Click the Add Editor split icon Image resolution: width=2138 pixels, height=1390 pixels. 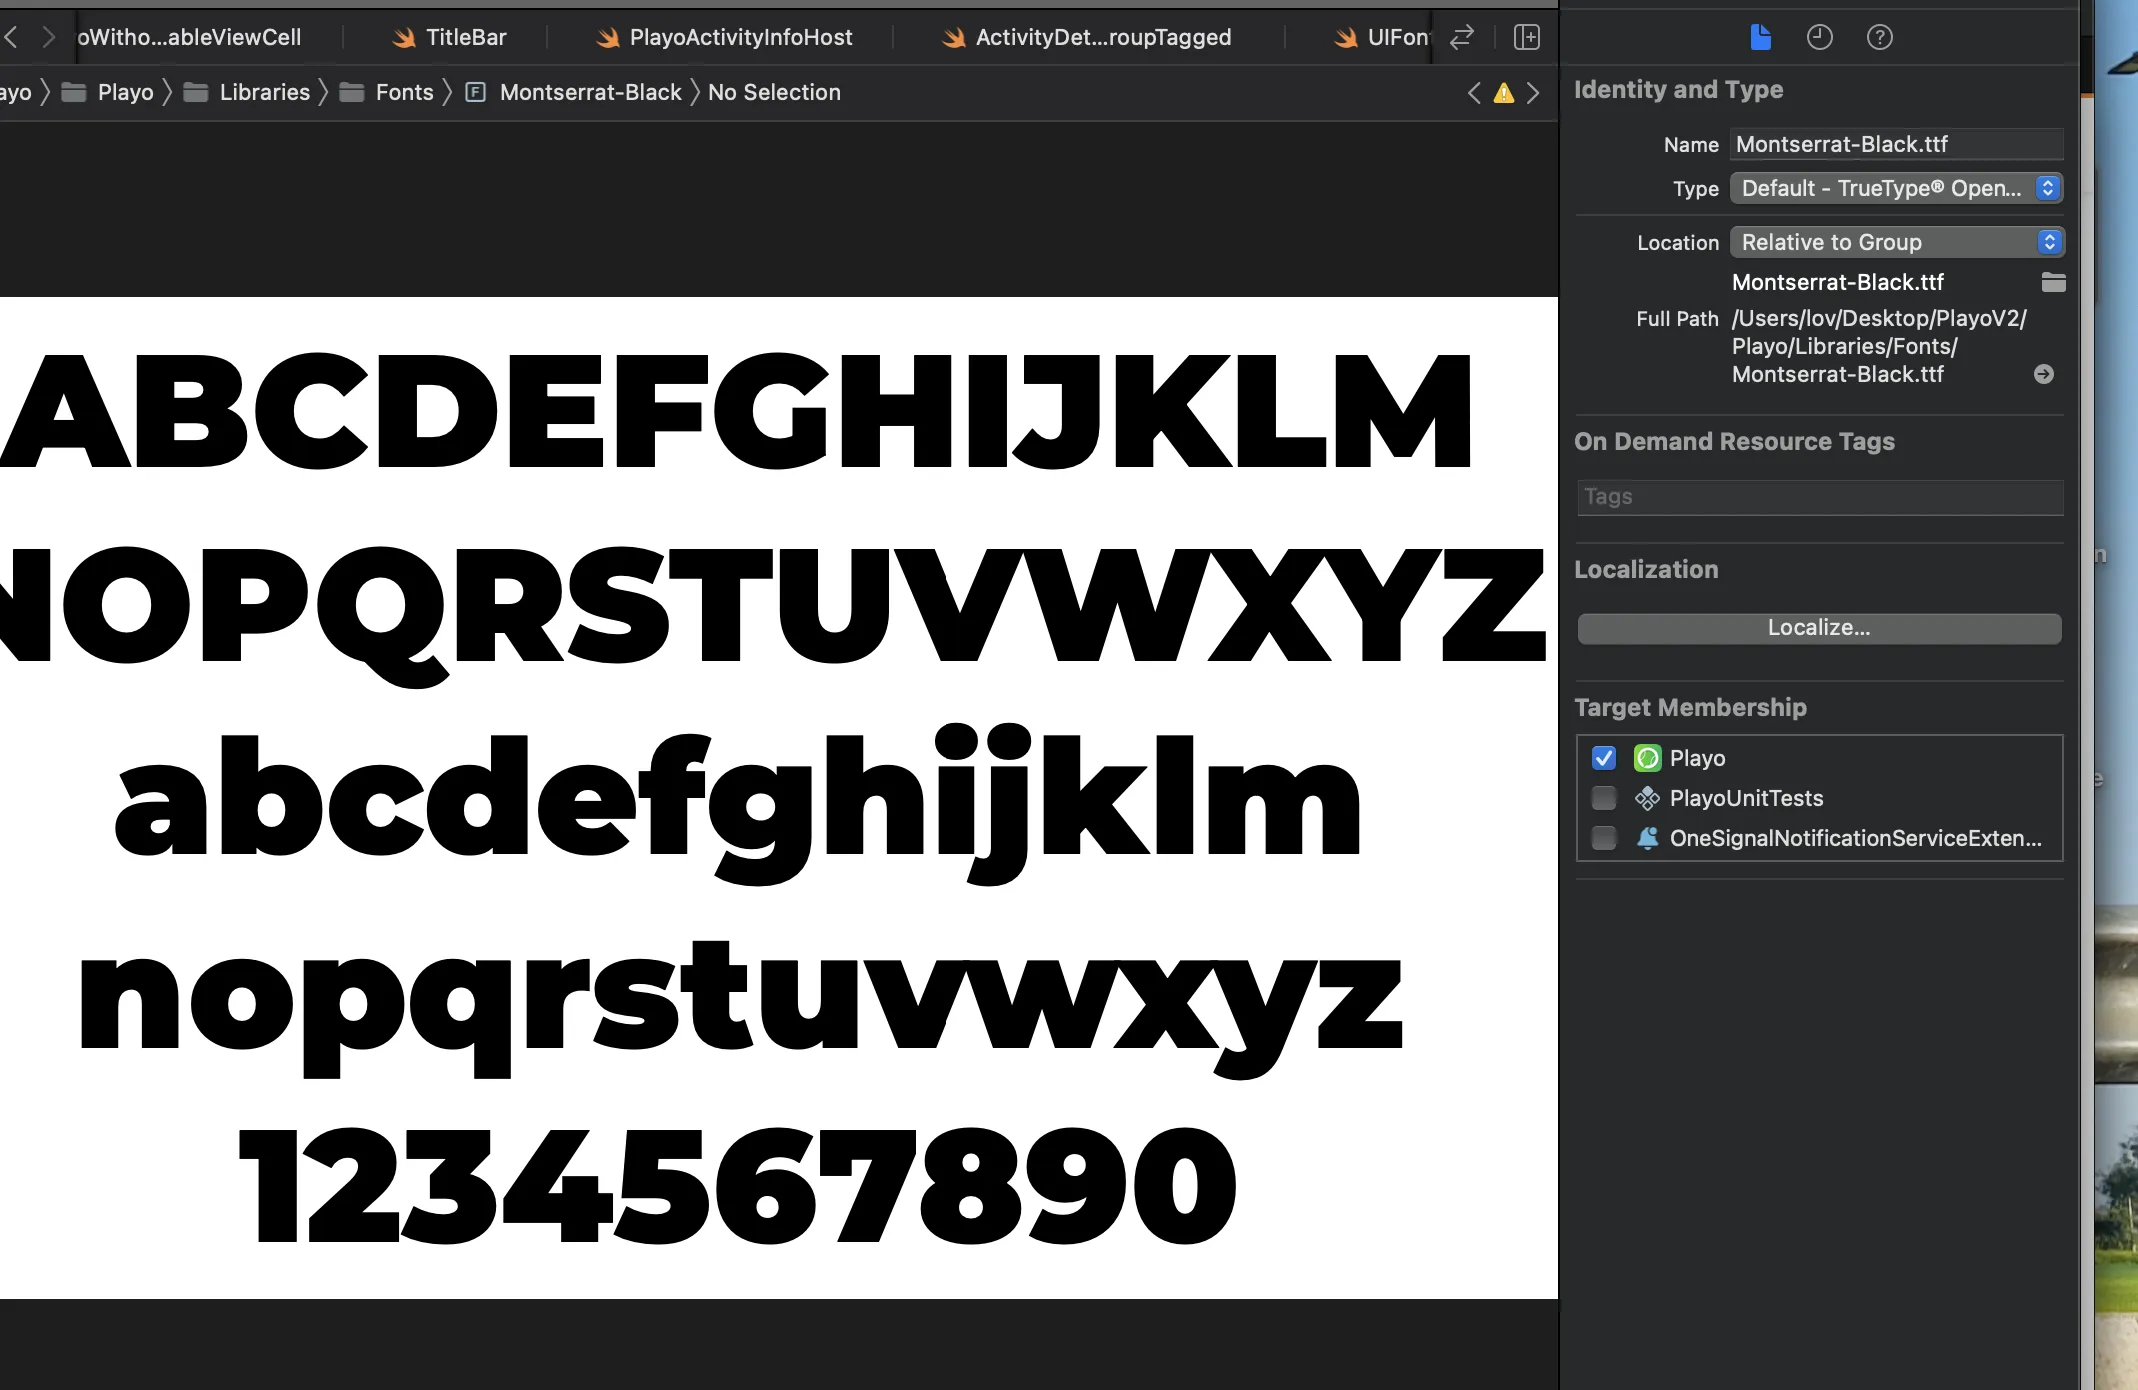pyautogui.click(x=1526, y=37)
